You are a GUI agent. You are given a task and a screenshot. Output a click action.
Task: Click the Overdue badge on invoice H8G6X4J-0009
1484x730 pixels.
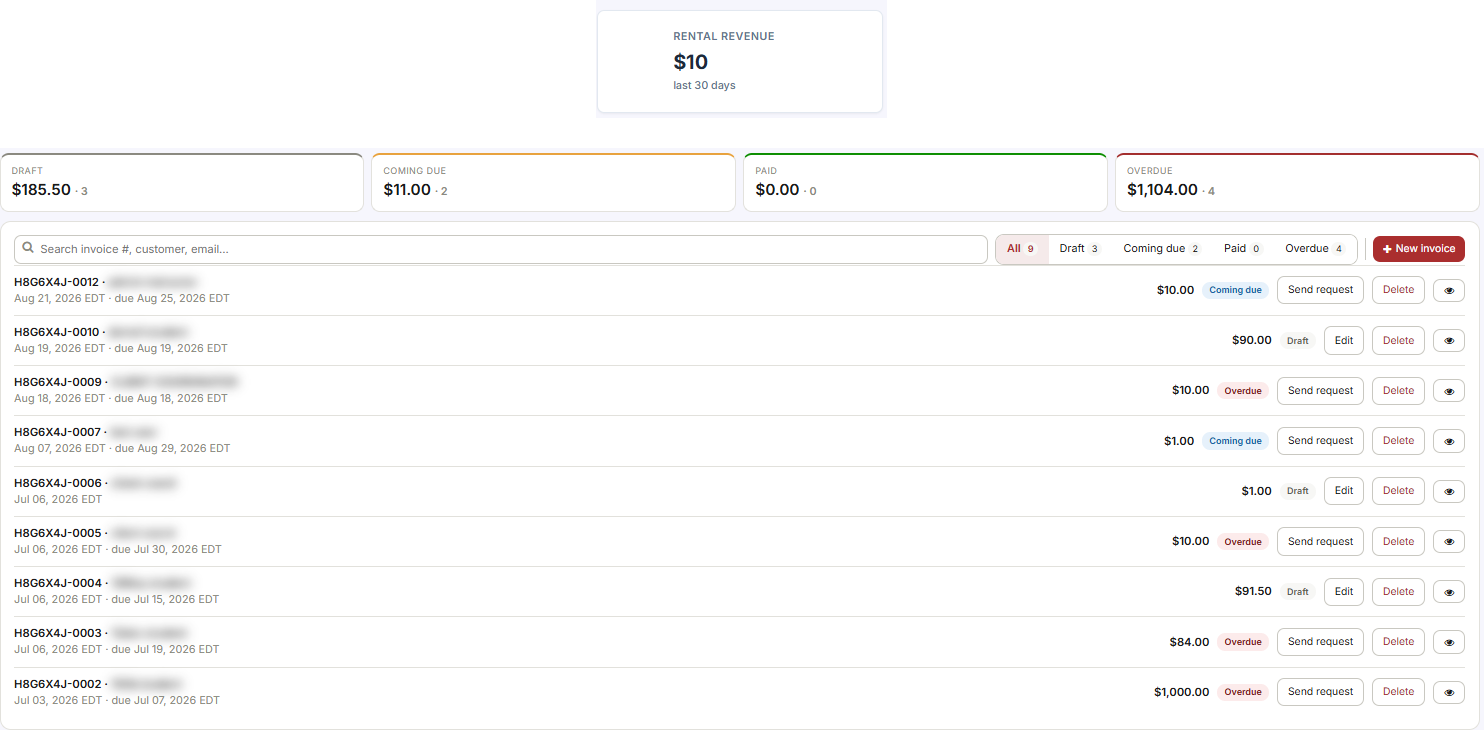click(1243, 391)
